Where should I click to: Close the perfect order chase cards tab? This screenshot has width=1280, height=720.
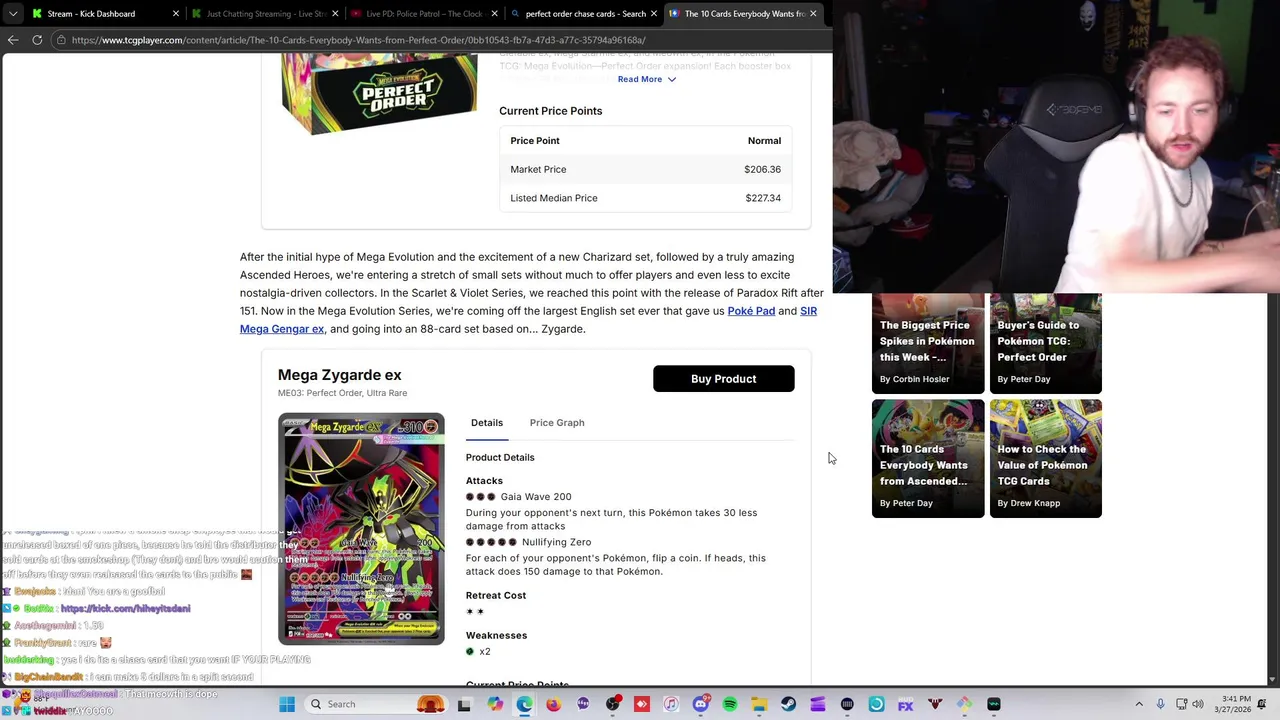point(654,14)
